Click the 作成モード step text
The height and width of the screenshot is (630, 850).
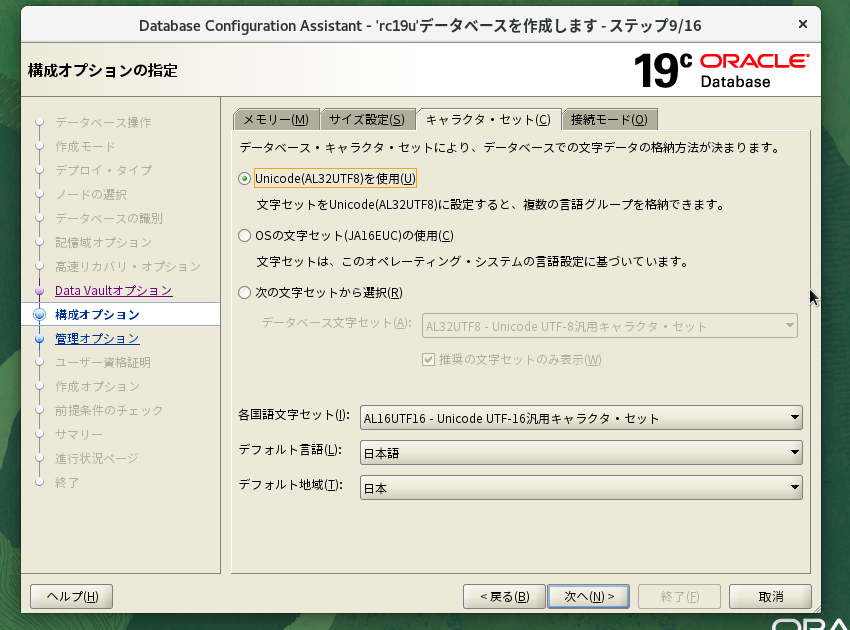85,146
